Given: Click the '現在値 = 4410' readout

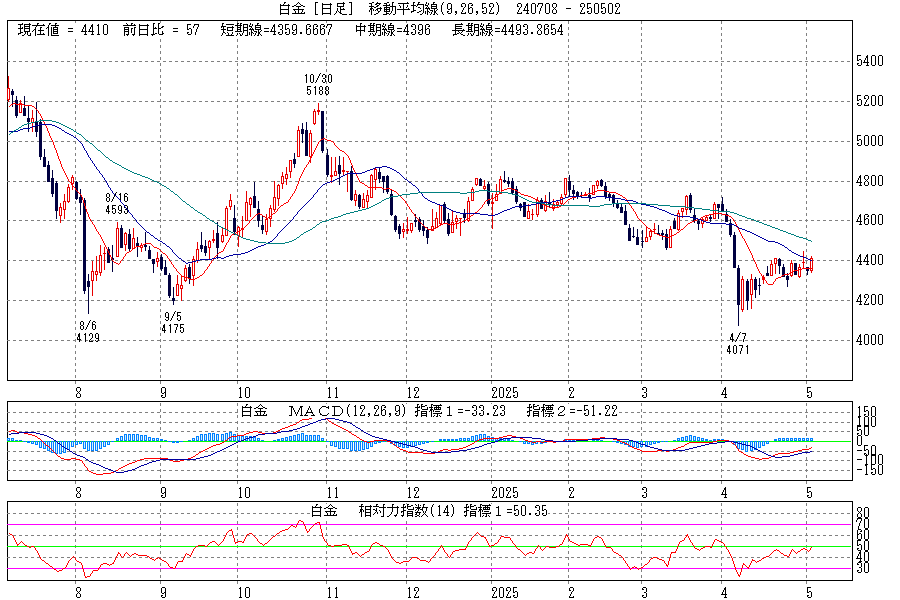Looking at the screenshot, I should pos(63,30).
